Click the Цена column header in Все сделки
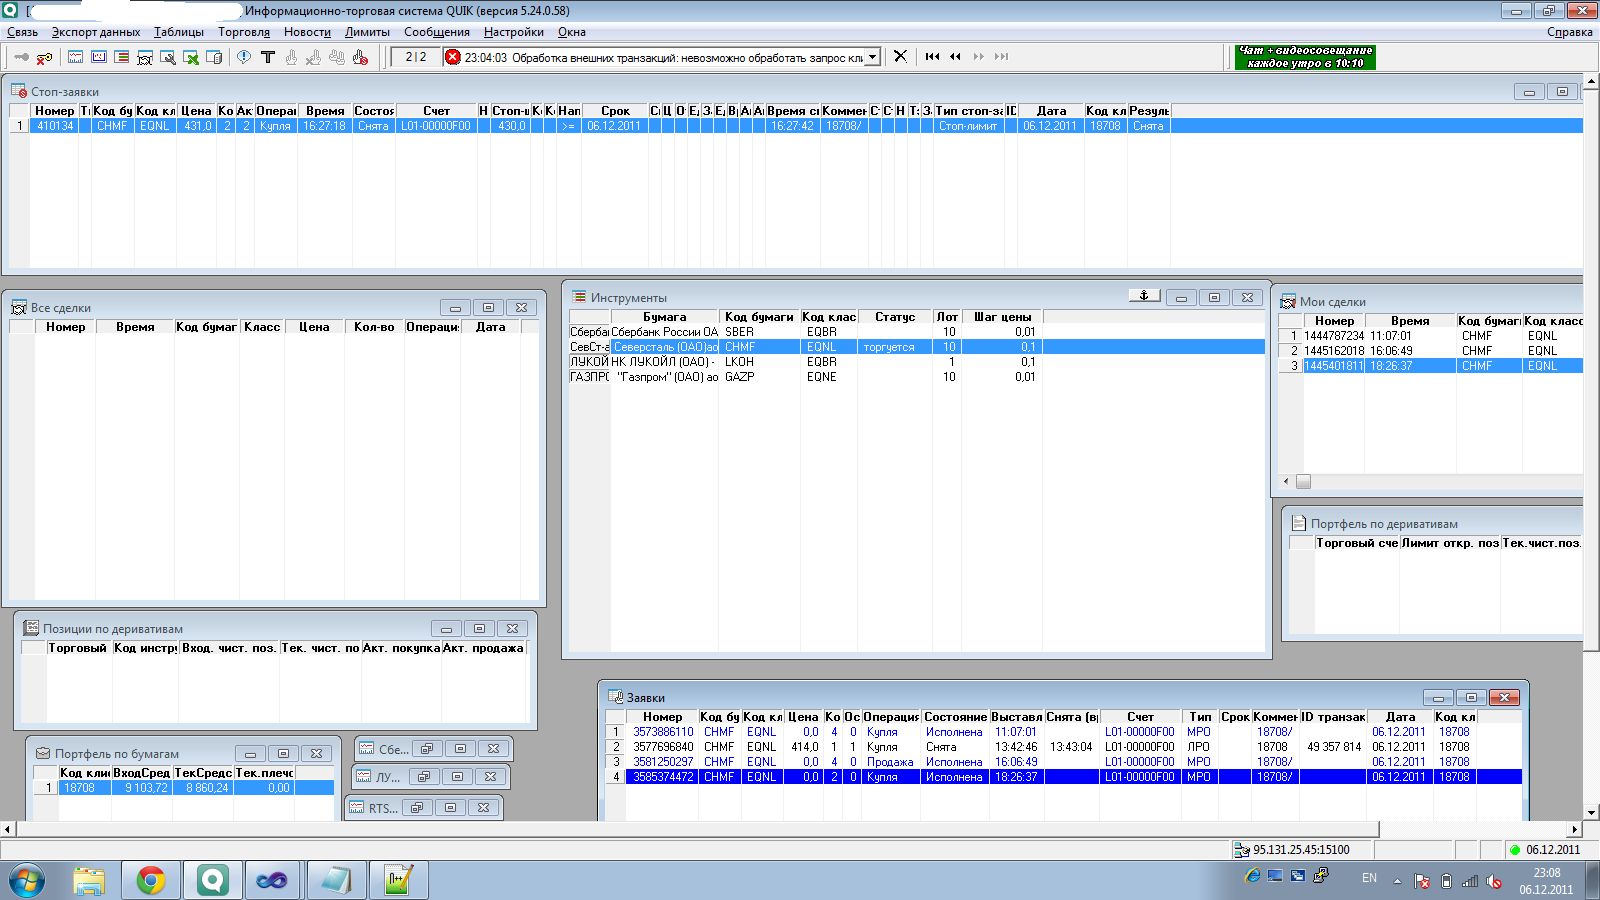 (x=314, y=327)
